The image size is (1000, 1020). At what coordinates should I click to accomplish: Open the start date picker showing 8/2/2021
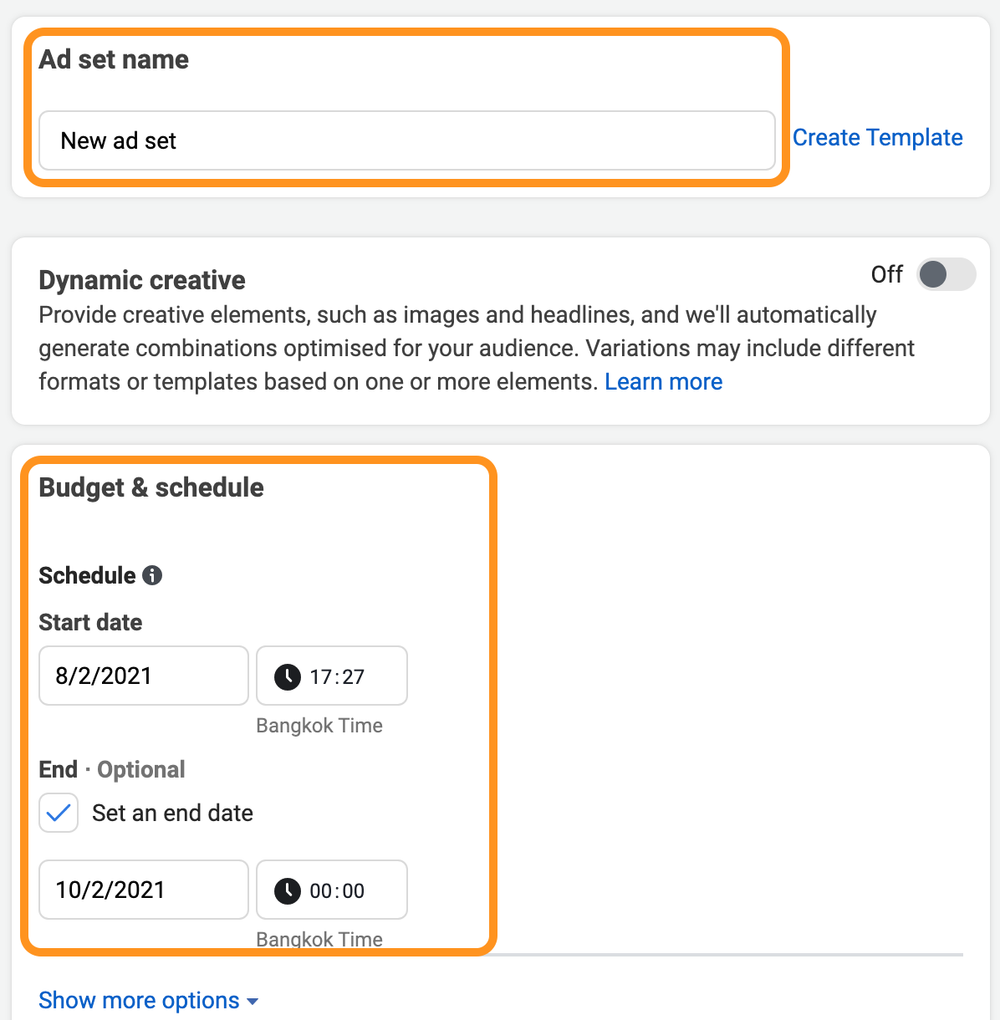point(143,676)
